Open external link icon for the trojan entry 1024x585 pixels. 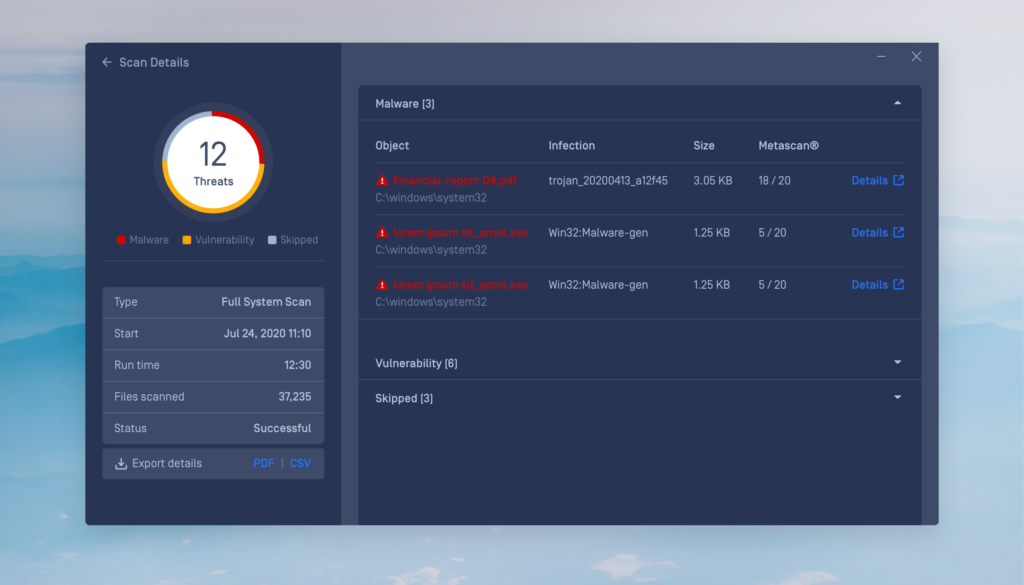pos(898,181)
